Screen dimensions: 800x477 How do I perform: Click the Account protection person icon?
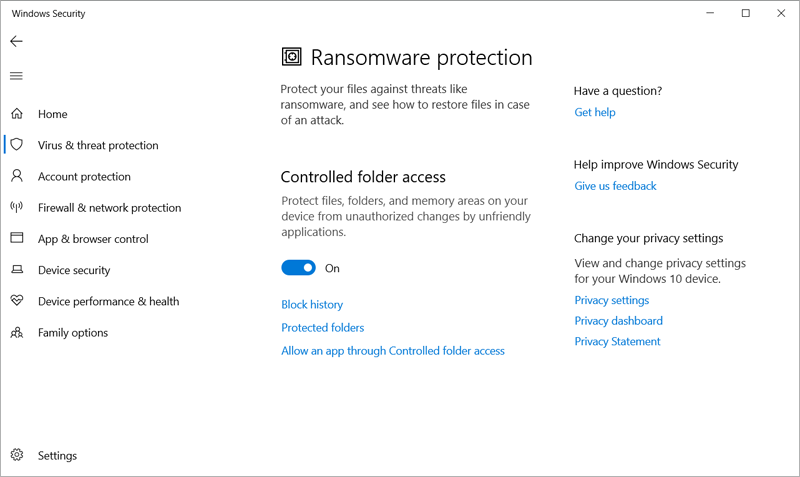(17, 176)
